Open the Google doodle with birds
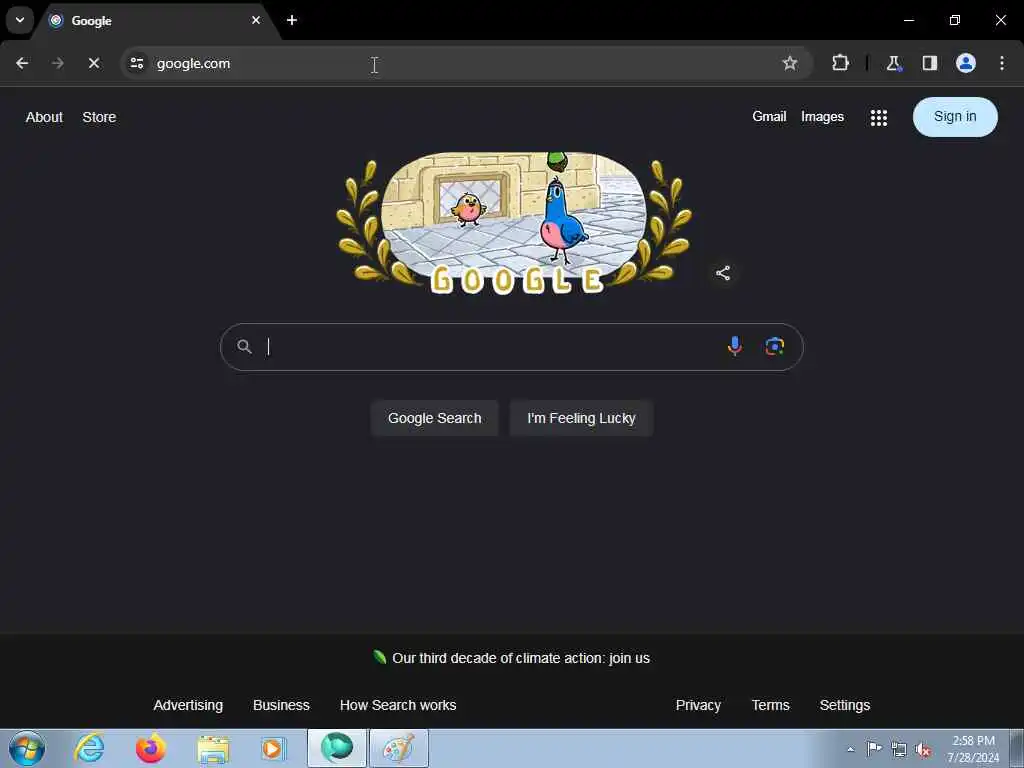Image resolution: width=1024 pixels, height=768 pixels. pyautogui.click(x=514, y=223)
